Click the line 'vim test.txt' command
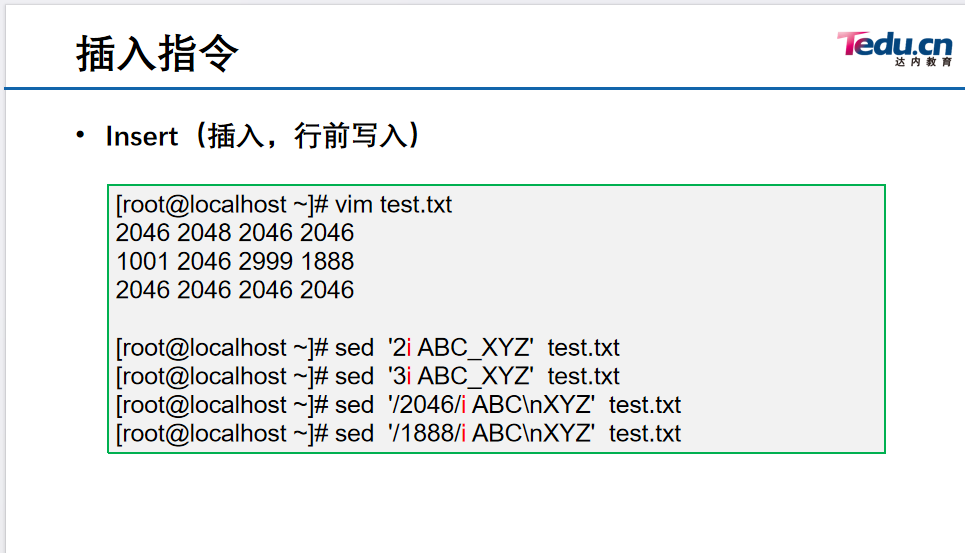 284,205
